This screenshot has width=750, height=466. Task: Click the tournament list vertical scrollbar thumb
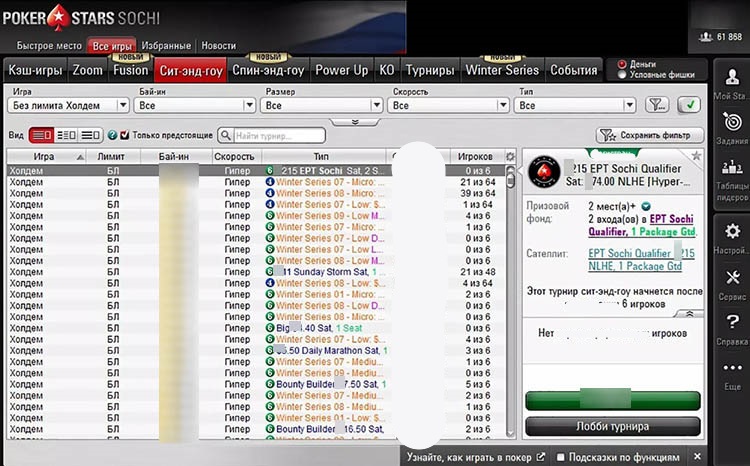pos(510,181)
